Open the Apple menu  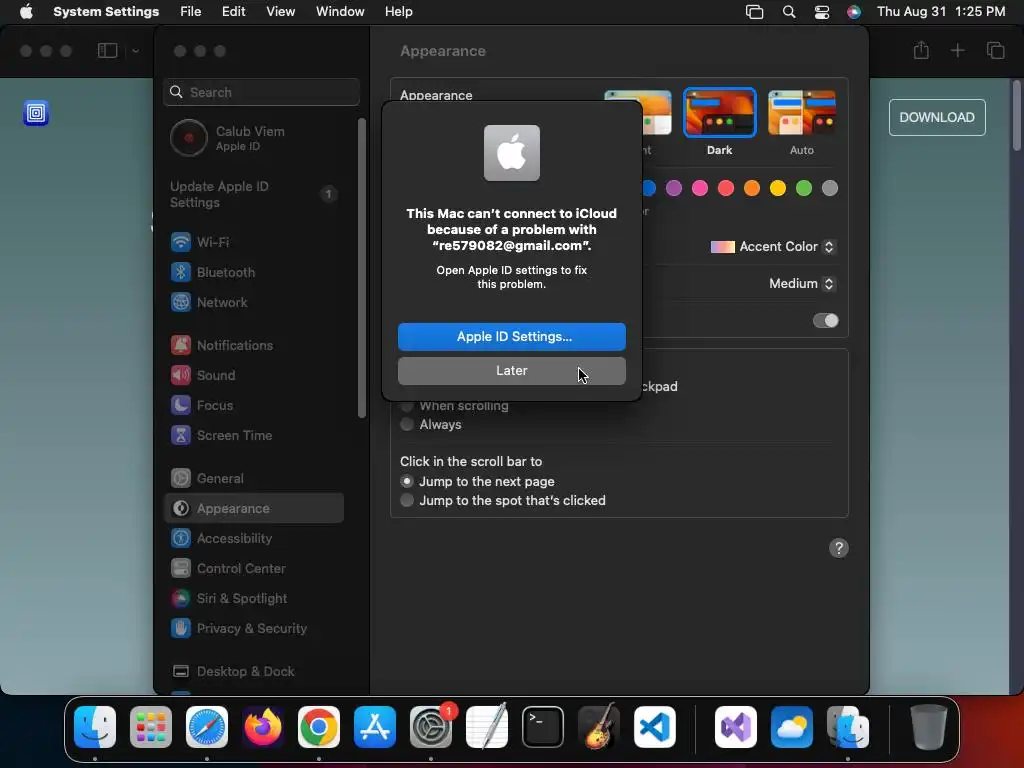(26, 12)
